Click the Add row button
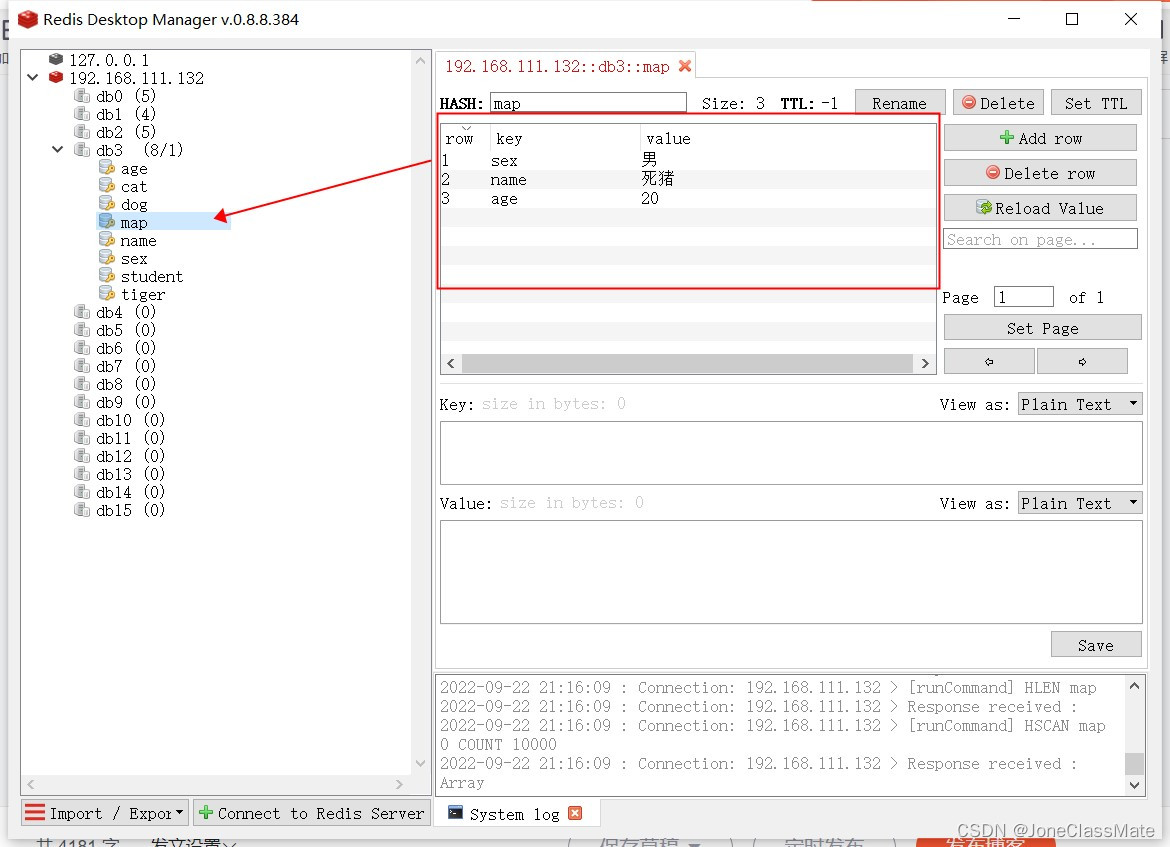Image resolution: width=1170 pixels, height=847 pixels. coord(1040,138)
